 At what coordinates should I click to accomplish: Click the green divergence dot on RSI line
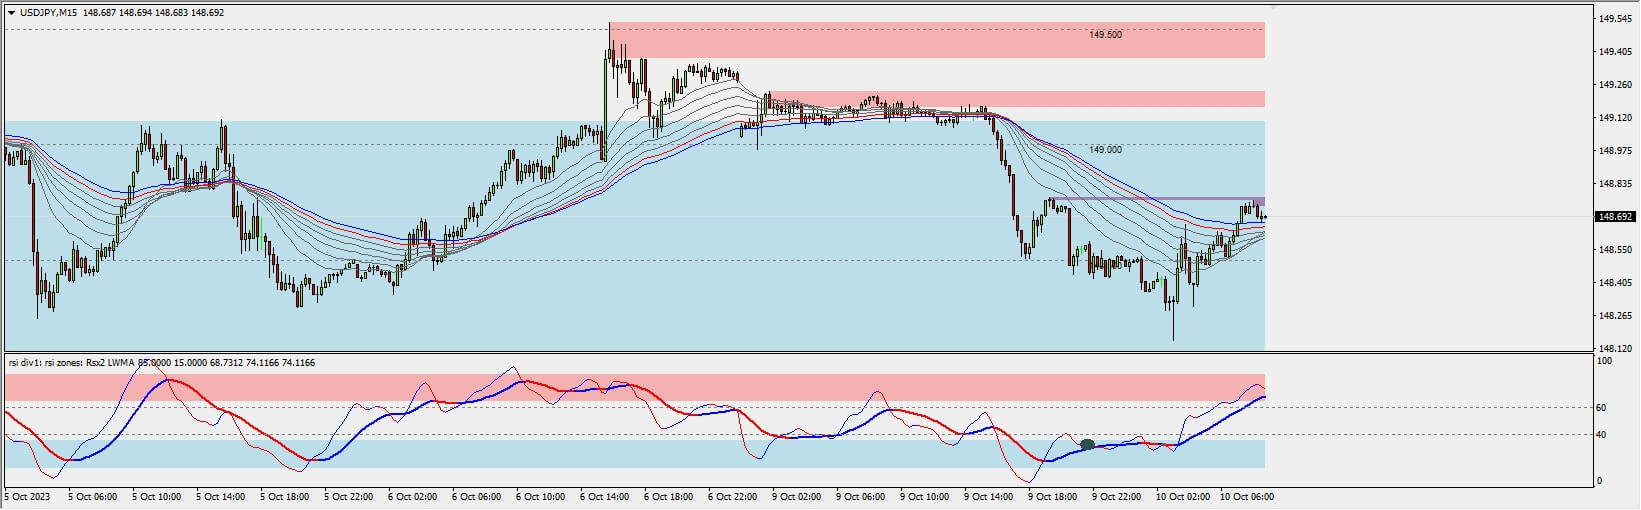[1087, 445]
